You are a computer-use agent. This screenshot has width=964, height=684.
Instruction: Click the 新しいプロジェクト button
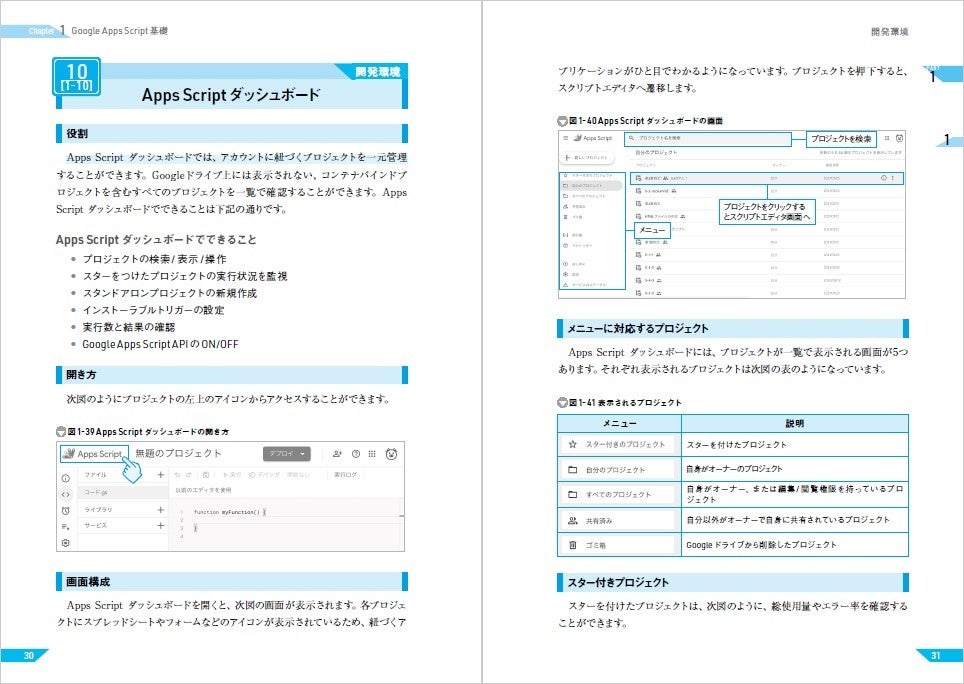point(587,158)
